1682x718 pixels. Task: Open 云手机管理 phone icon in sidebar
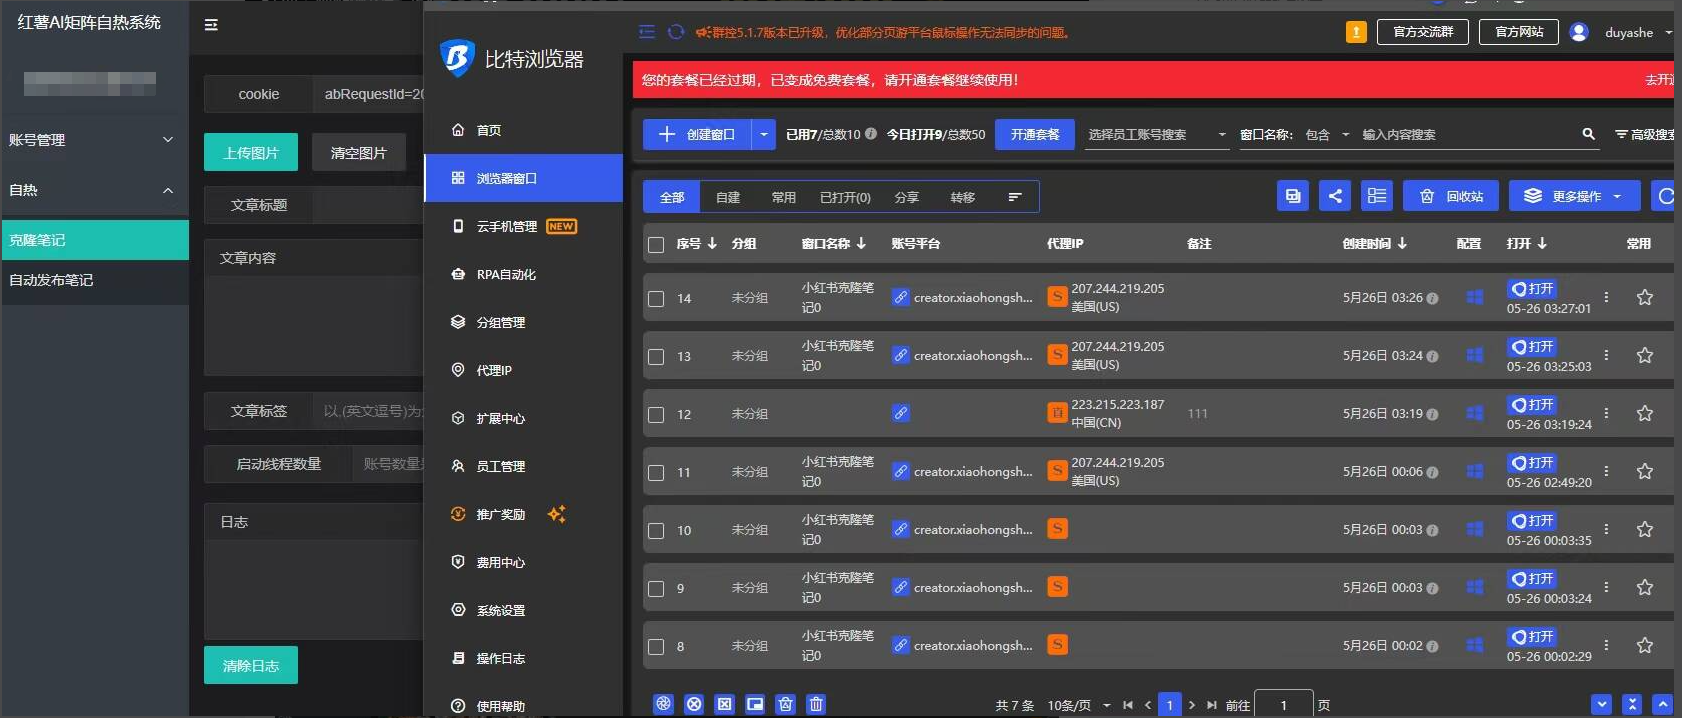(458, 226)
